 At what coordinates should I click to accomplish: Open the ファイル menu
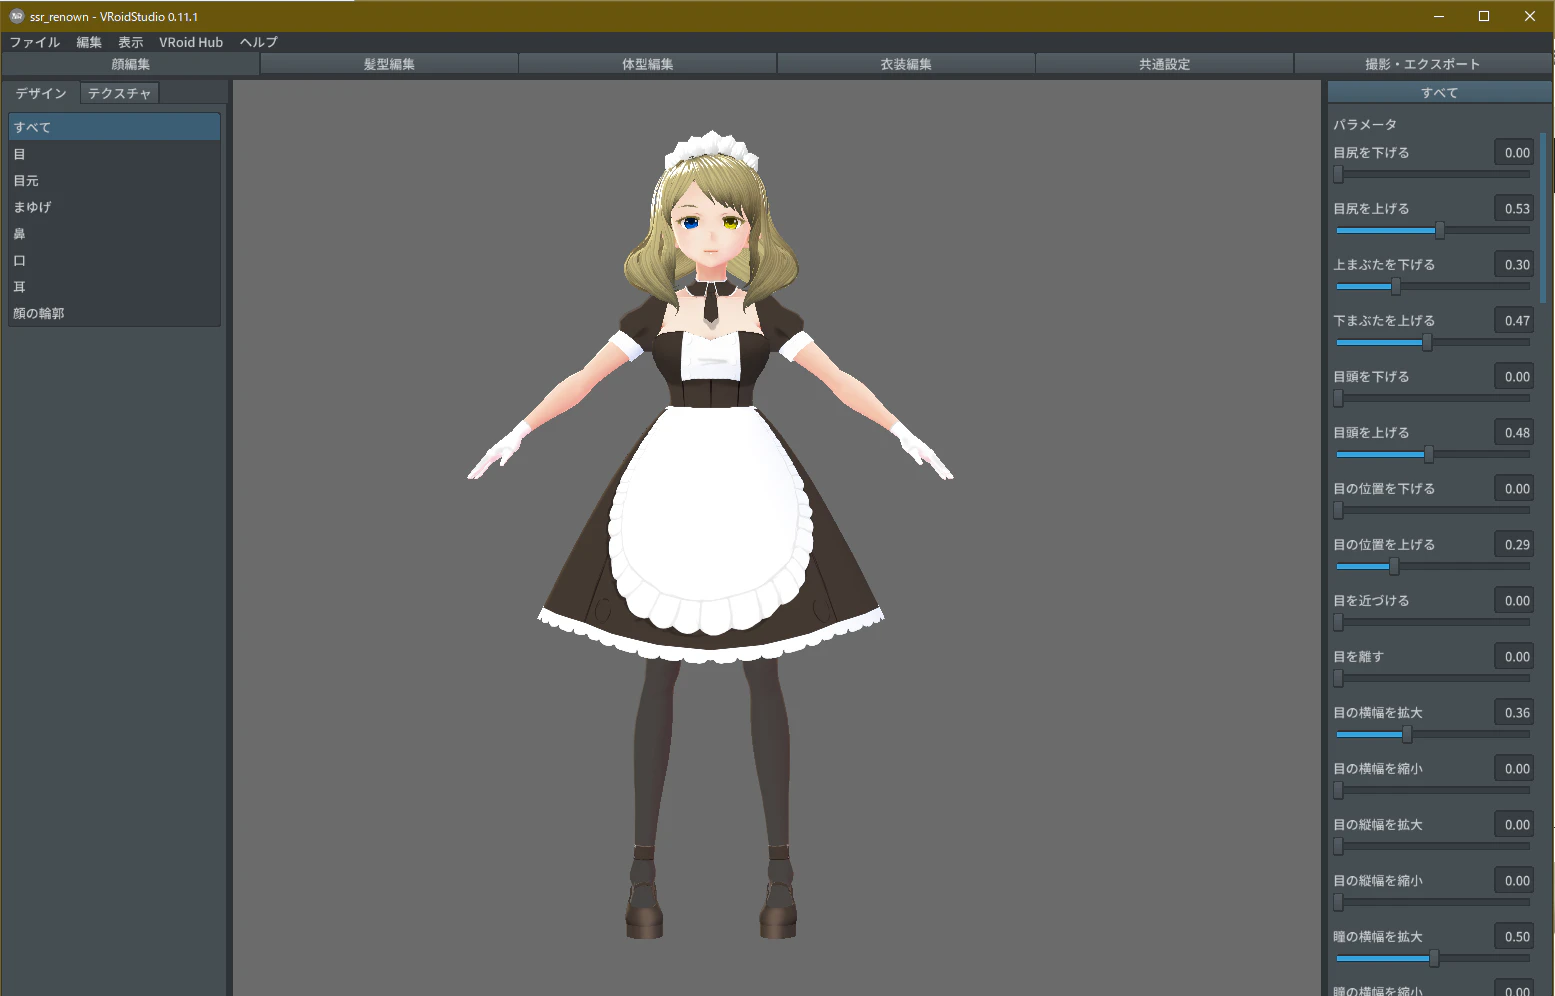coord(35,42)
